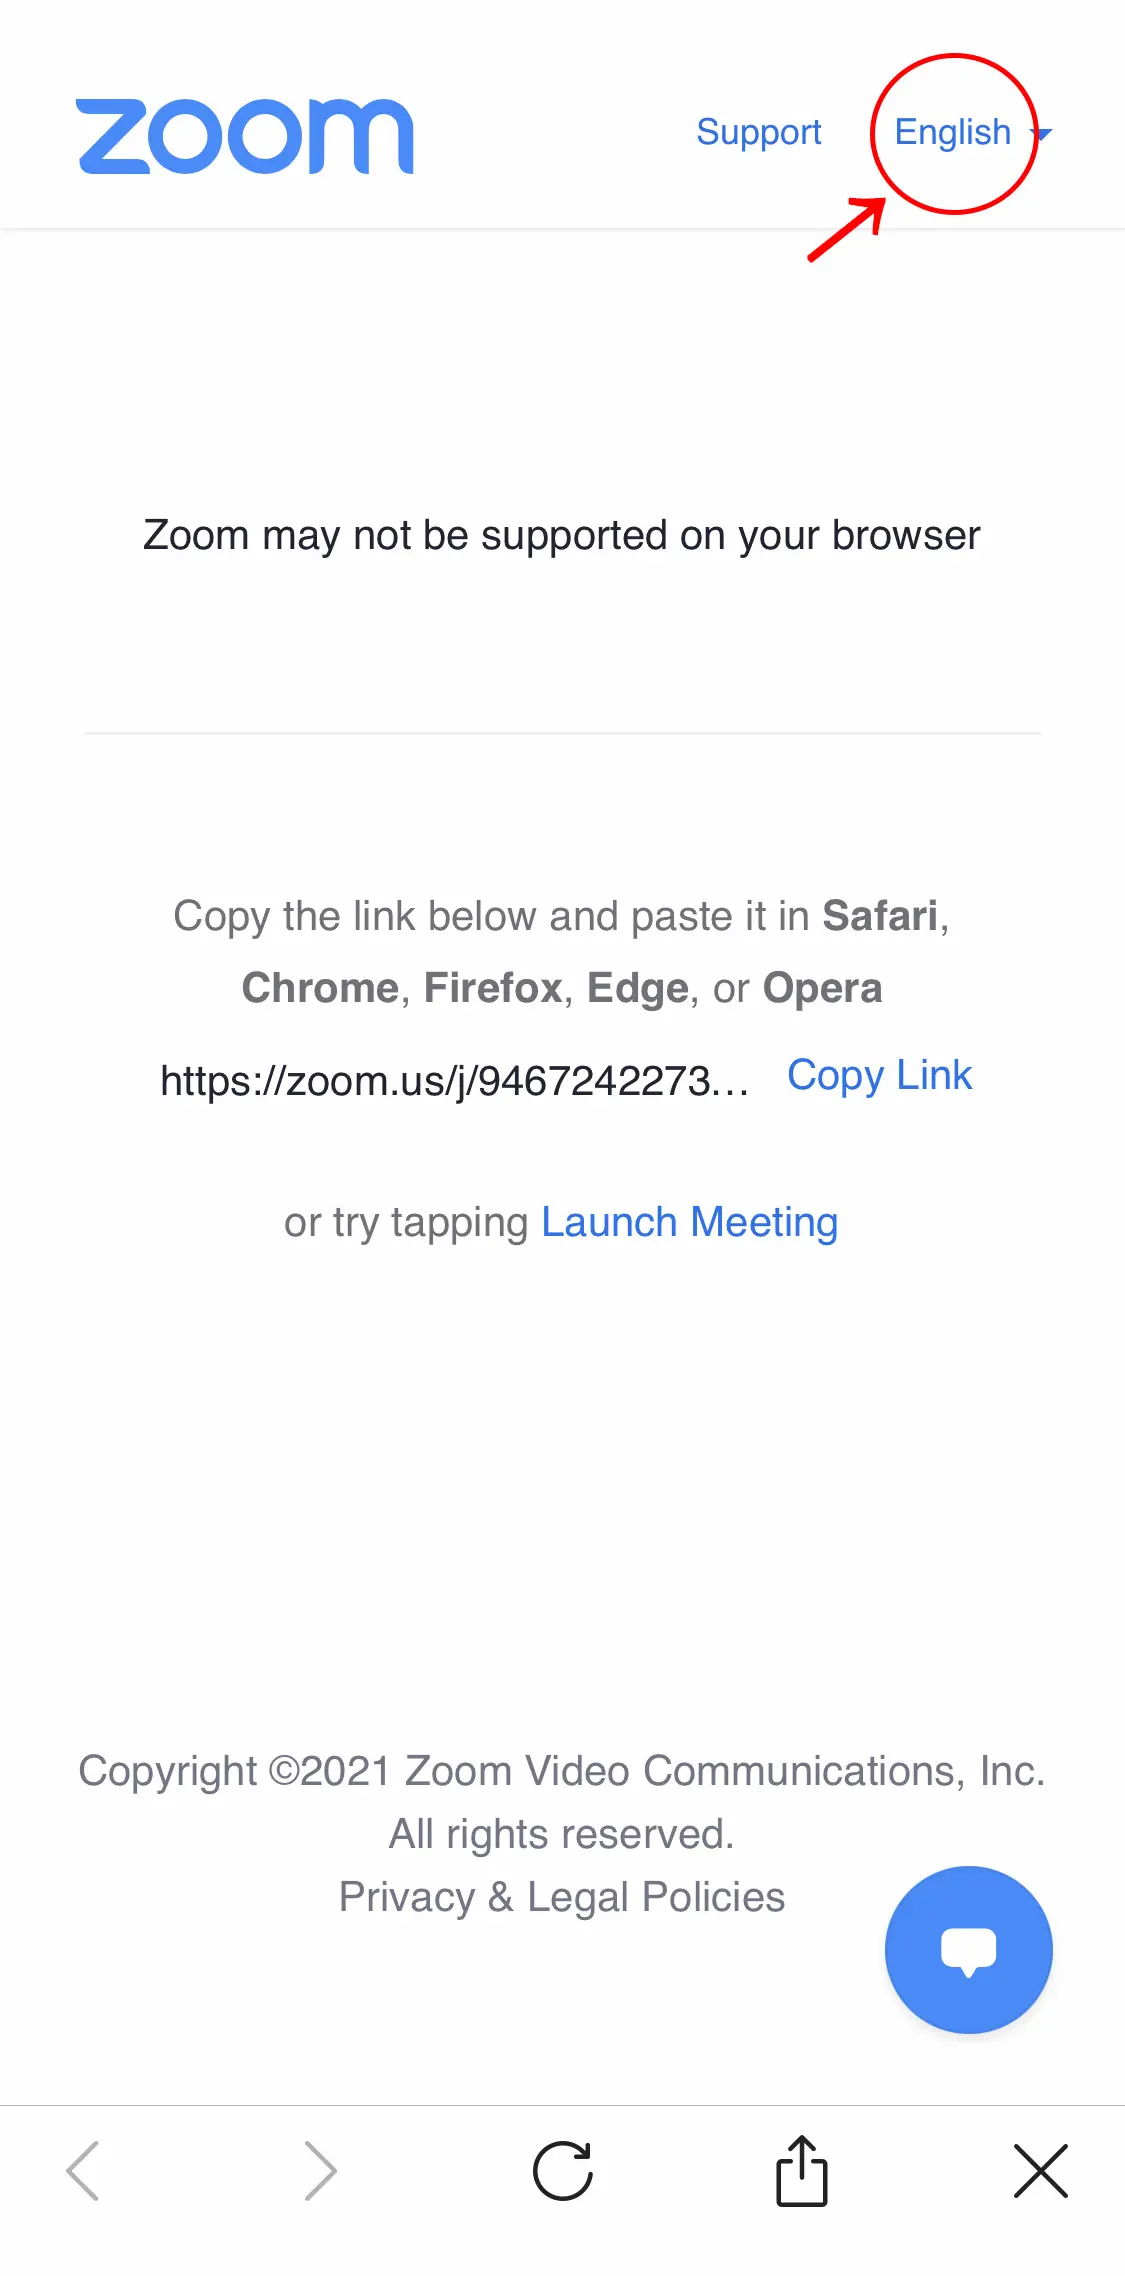
Task: Go forward with the browser forward arrow
Action: pos(320,2170)
